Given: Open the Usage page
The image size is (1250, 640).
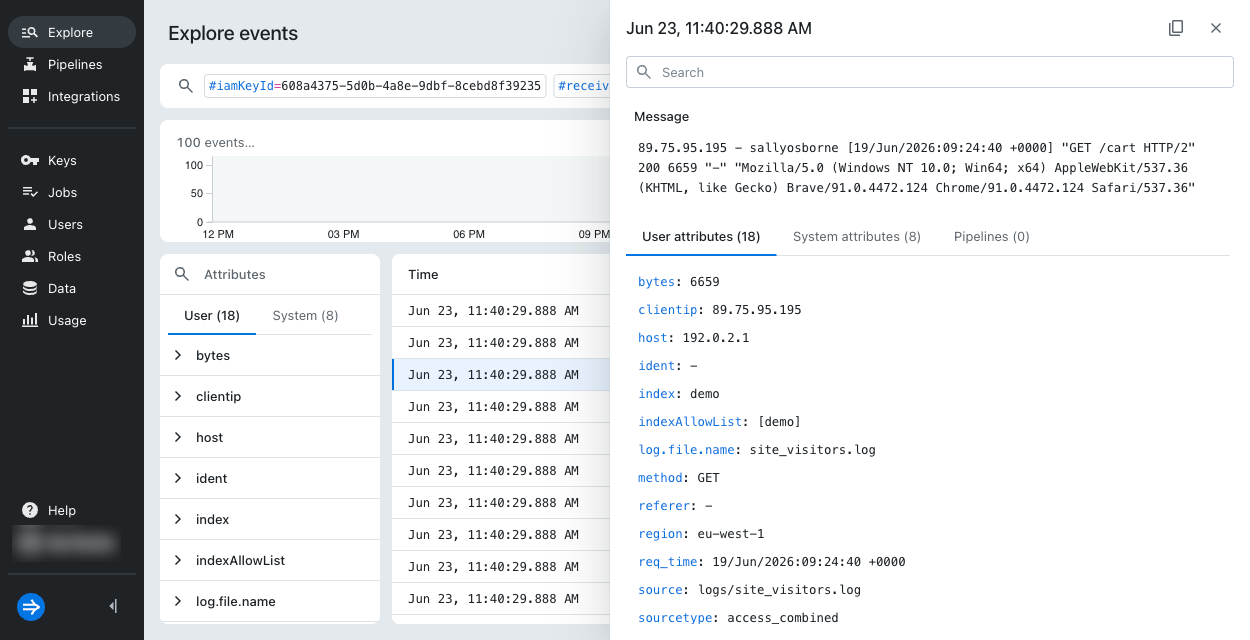Looking at the screenshot, I should pos(72,320).
